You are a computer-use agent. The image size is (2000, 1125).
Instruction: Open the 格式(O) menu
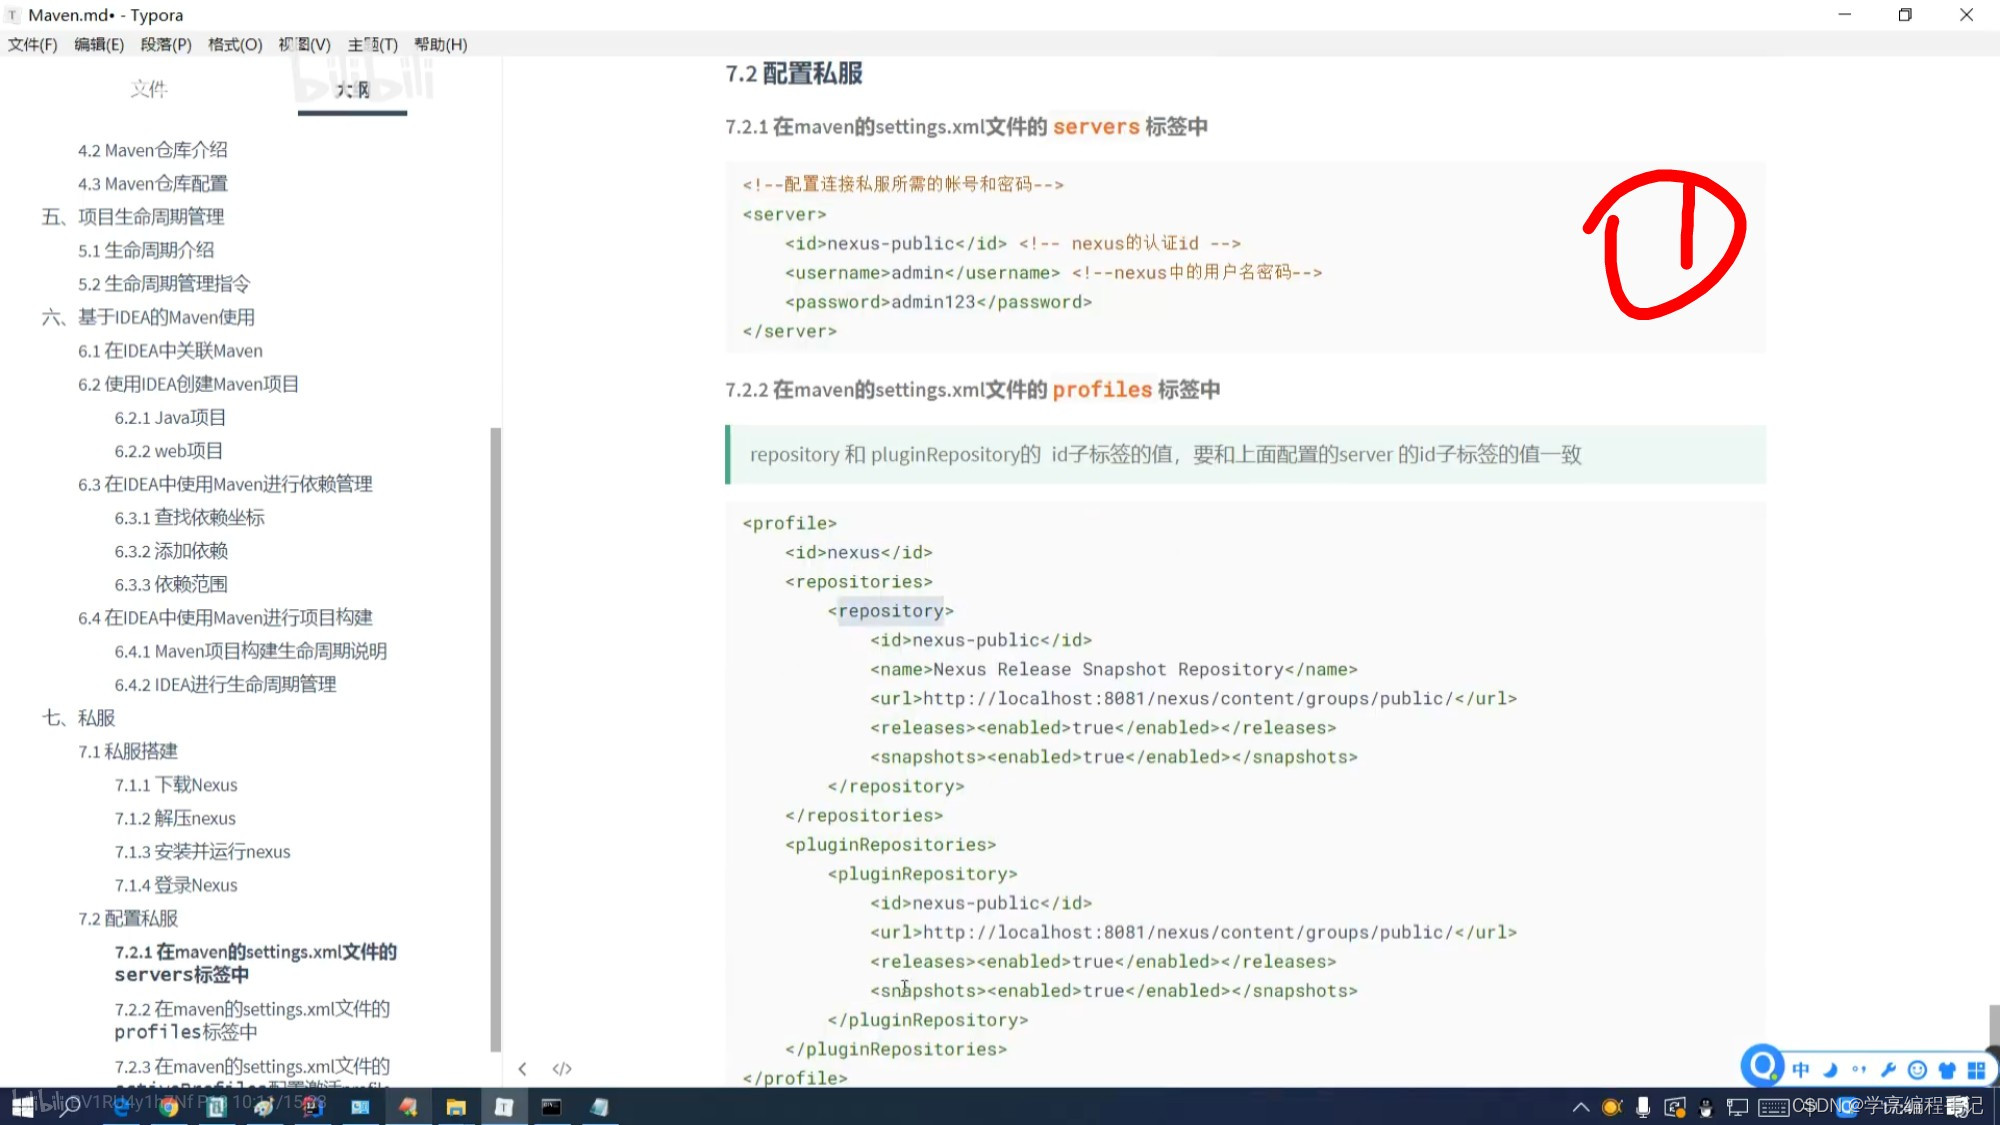(x=234, y=44)
